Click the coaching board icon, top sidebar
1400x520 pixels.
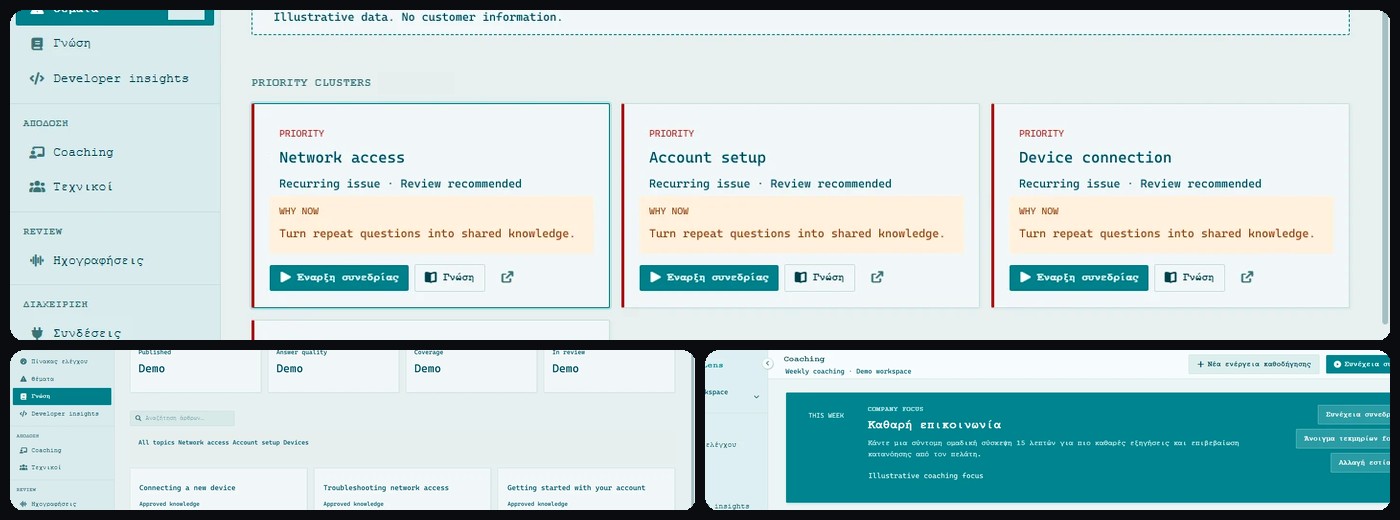[x=37, y=153]
